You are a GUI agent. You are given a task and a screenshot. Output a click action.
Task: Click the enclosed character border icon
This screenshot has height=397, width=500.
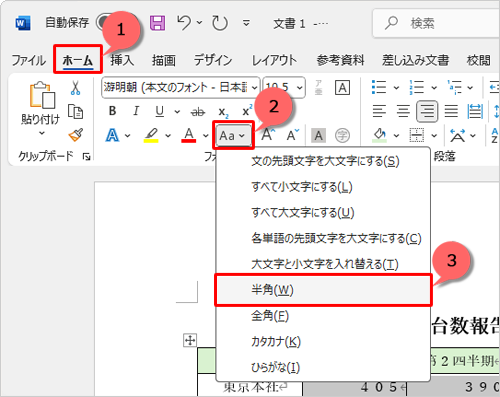pyautogui.click(x=342, y=88)
